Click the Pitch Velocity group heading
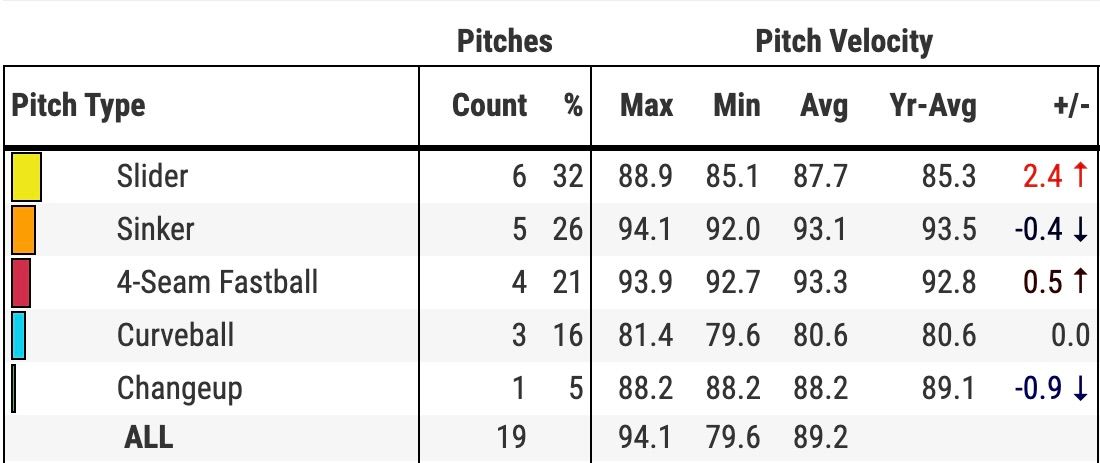The image size is (1100, 463). (x=843, y=41)
